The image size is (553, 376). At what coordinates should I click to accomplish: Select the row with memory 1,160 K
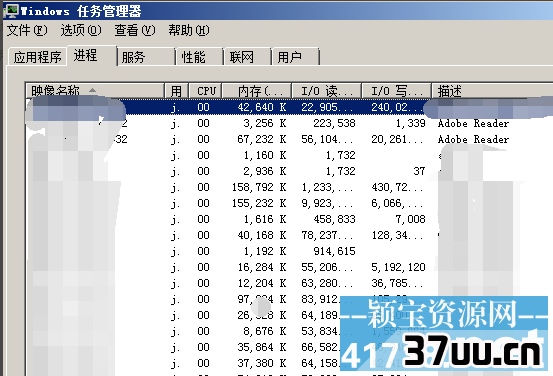coord(289,155)
